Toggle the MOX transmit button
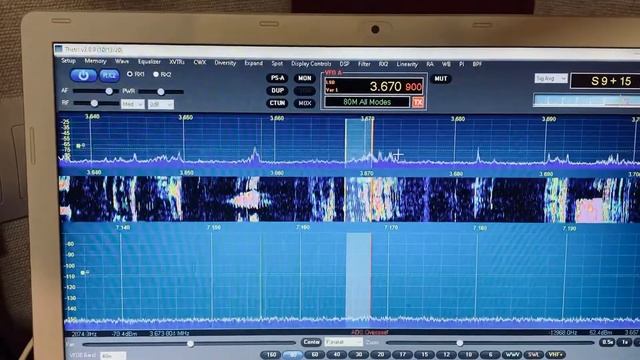The width and height of the screenshot is (640, 360). coord(304,103)
